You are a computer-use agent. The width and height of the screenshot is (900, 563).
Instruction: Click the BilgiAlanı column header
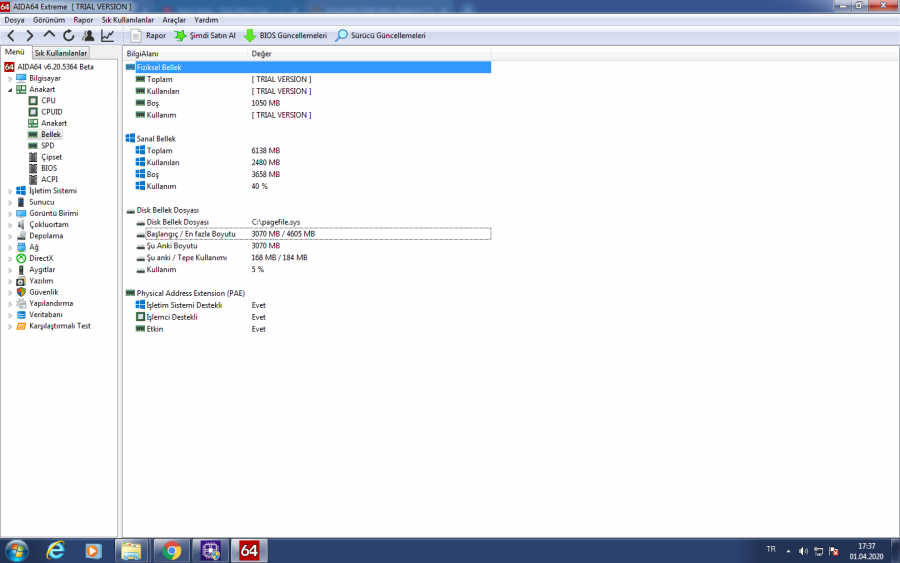tap(185, 54)
